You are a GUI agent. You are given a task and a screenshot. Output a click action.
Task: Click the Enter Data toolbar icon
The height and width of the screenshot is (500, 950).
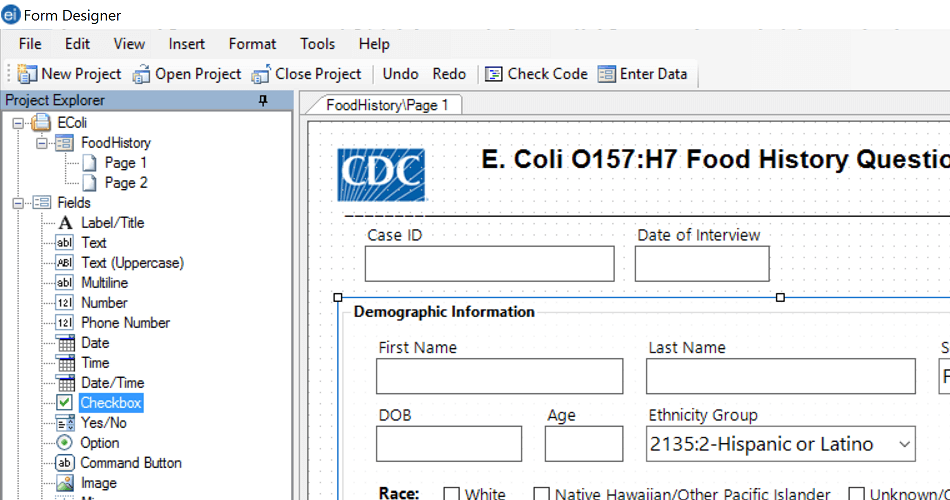pos(606,74)
